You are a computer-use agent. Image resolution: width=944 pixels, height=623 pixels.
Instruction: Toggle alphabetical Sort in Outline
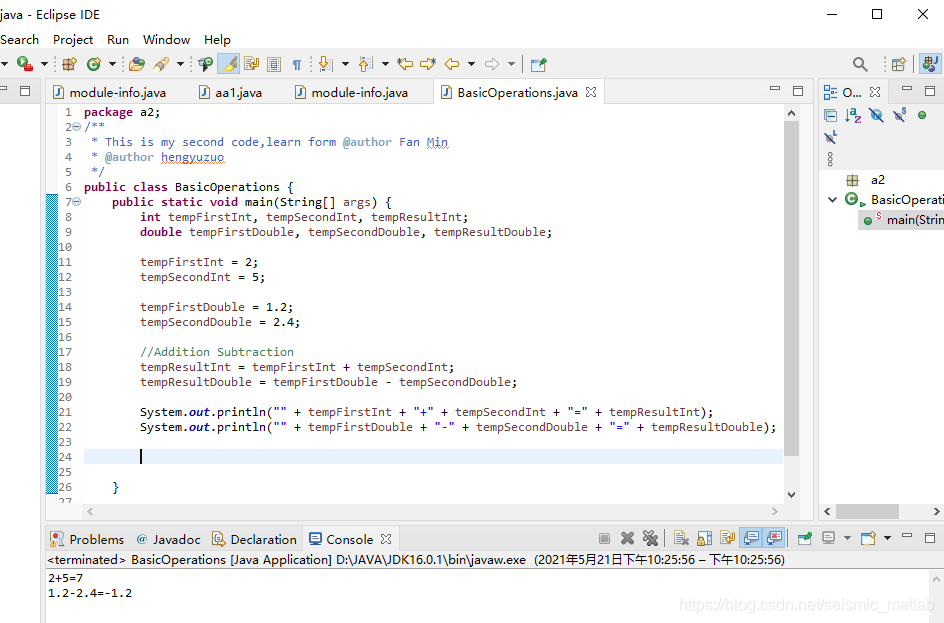(853, 115)
